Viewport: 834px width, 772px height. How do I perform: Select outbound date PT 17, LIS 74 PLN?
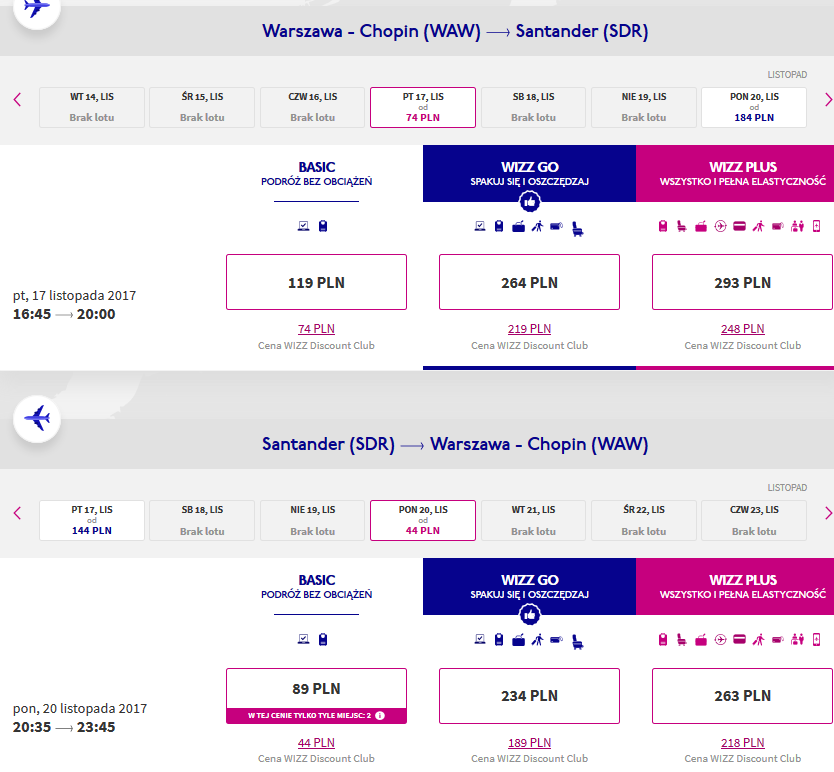point(423,107)
